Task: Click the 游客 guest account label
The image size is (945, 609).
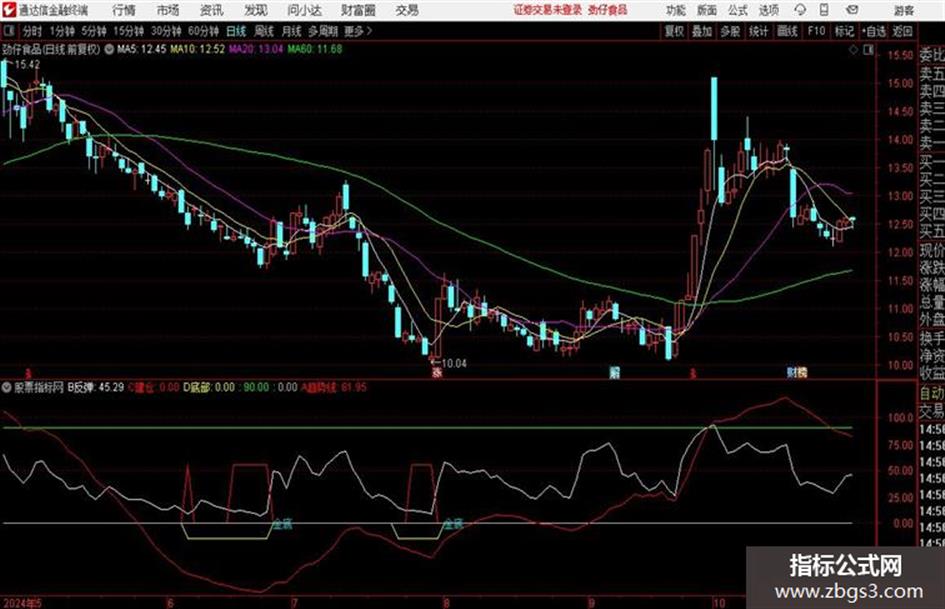Action: pos(903,10)
